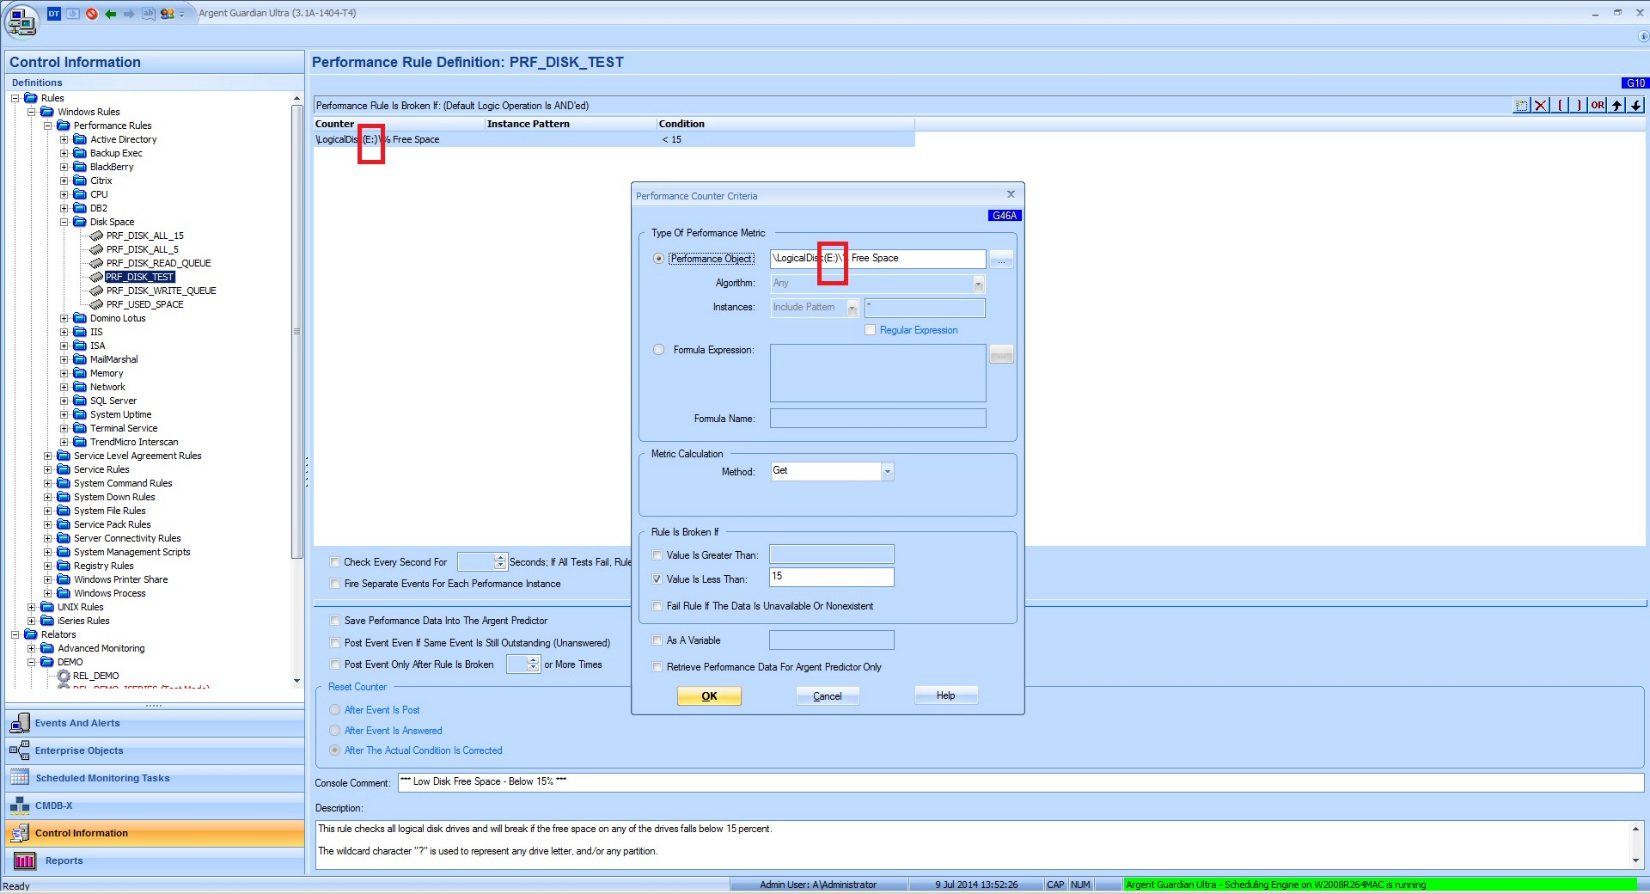Open the Events And Alerts pane
The width and height of the screenshot is (1650, 894).
(77, 723)
